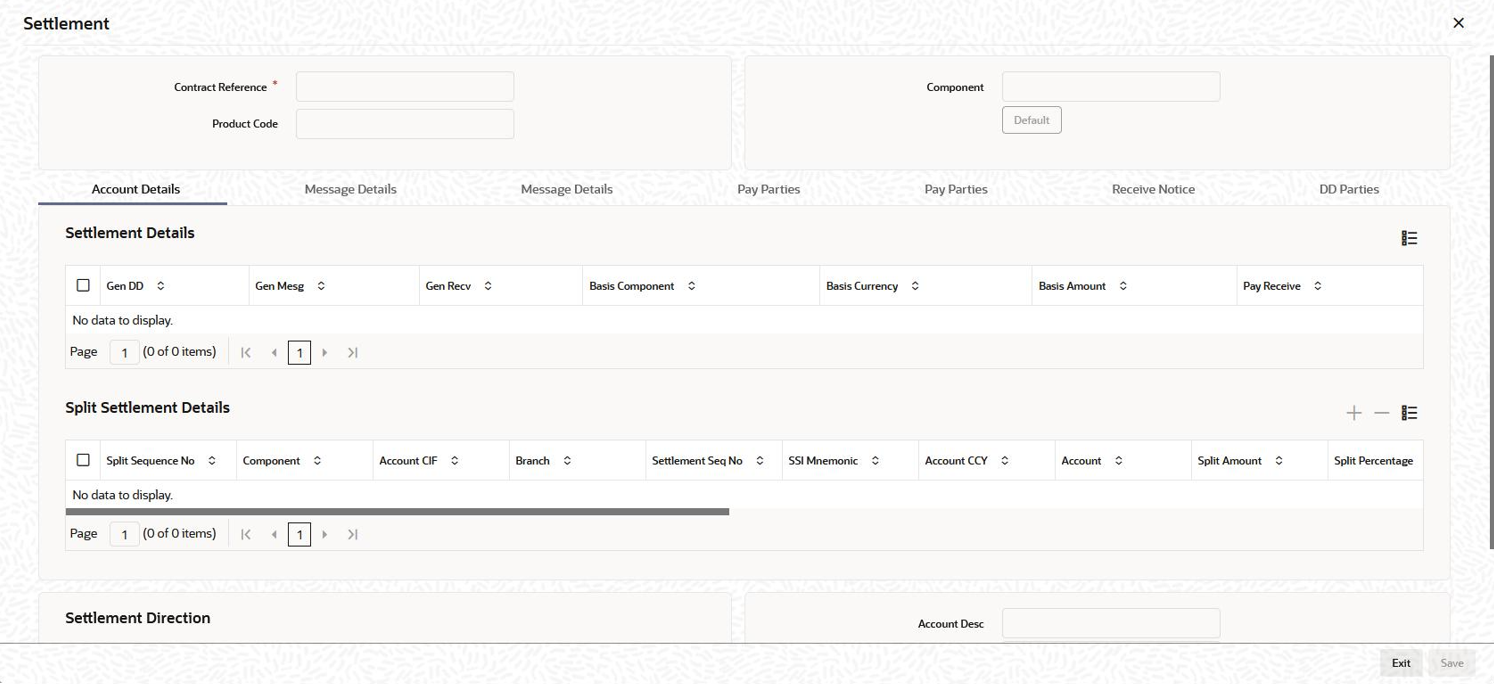Sort by Component column in split table
1494x684 pixels.
point(317,461)
